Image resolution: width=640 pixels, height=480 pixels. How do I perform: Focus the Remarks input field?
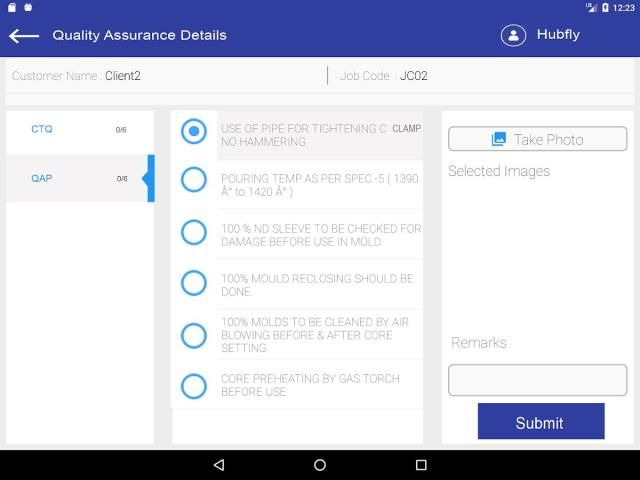click(537, 380)
